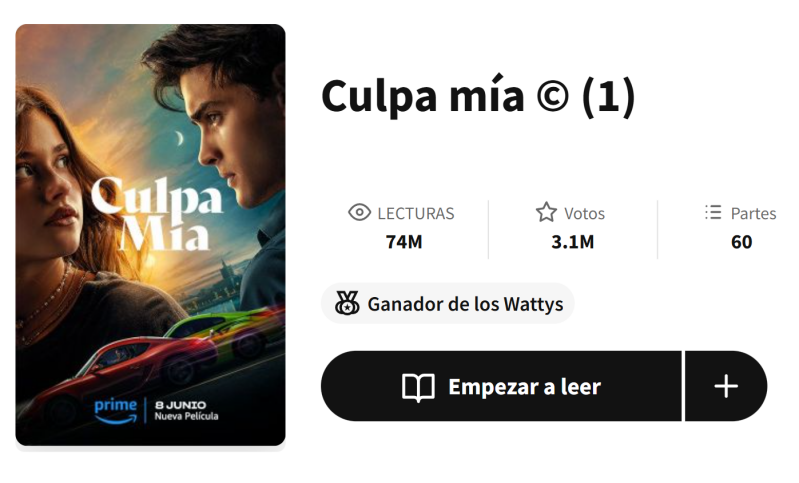This screenshot has width=799, height=483.
Task: Click the copyright symbol in the title
Action: (552, 96)
